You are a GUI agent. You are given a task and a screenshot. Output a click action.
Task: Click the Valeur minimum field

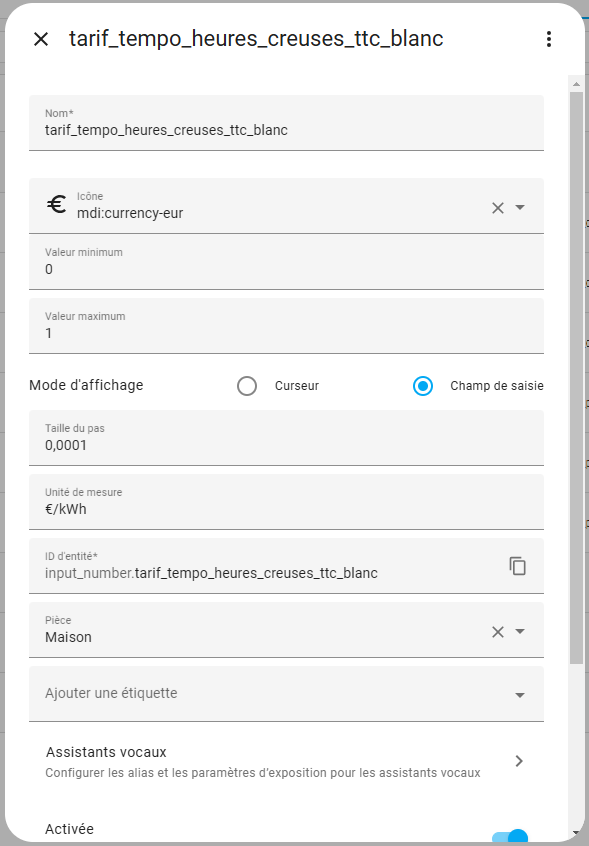286,262
